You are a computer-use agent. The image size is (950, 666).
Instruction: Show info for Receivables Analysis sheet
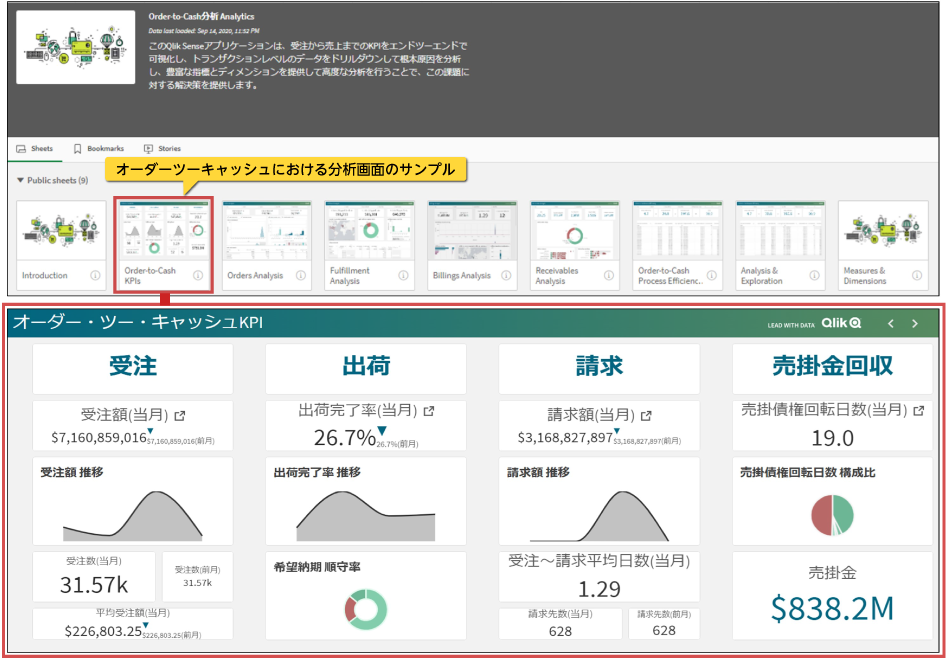(x=609, y=276)
